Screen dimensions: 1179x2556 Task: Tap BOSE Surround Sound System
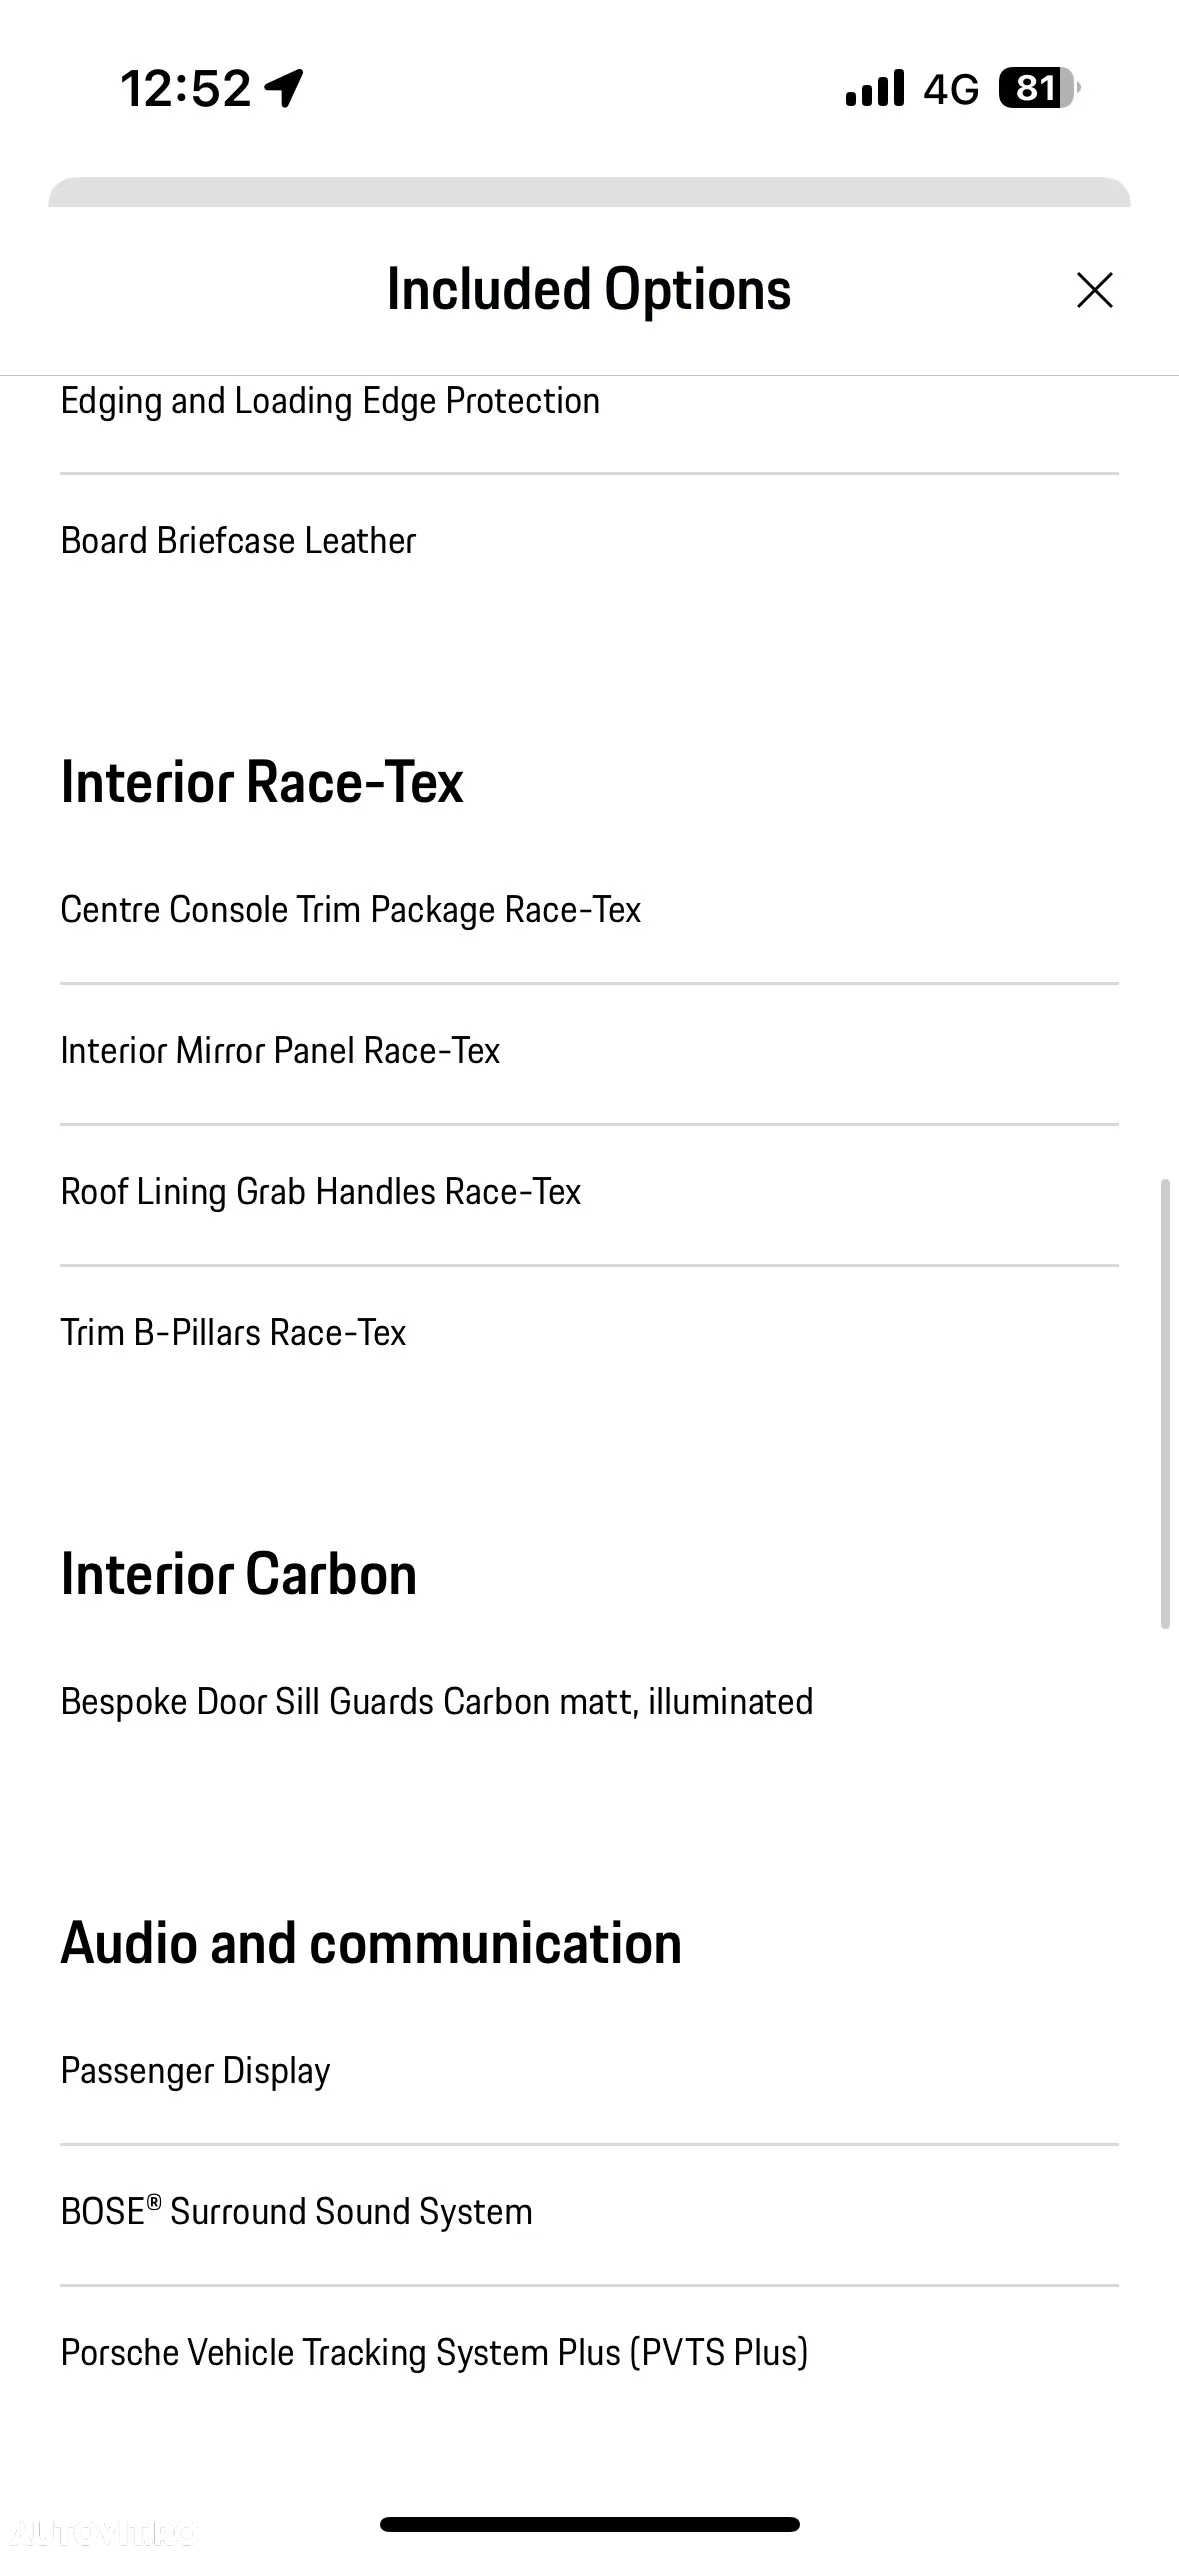click(x=589, y=2212)
